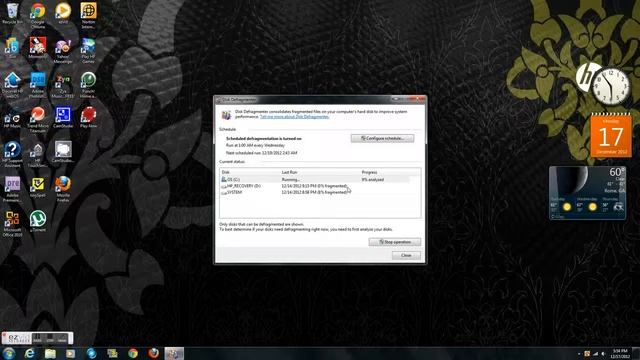Click the Firefox icon in the taskbar
This screenshot has width=640, height=360.
pos(153,353)
